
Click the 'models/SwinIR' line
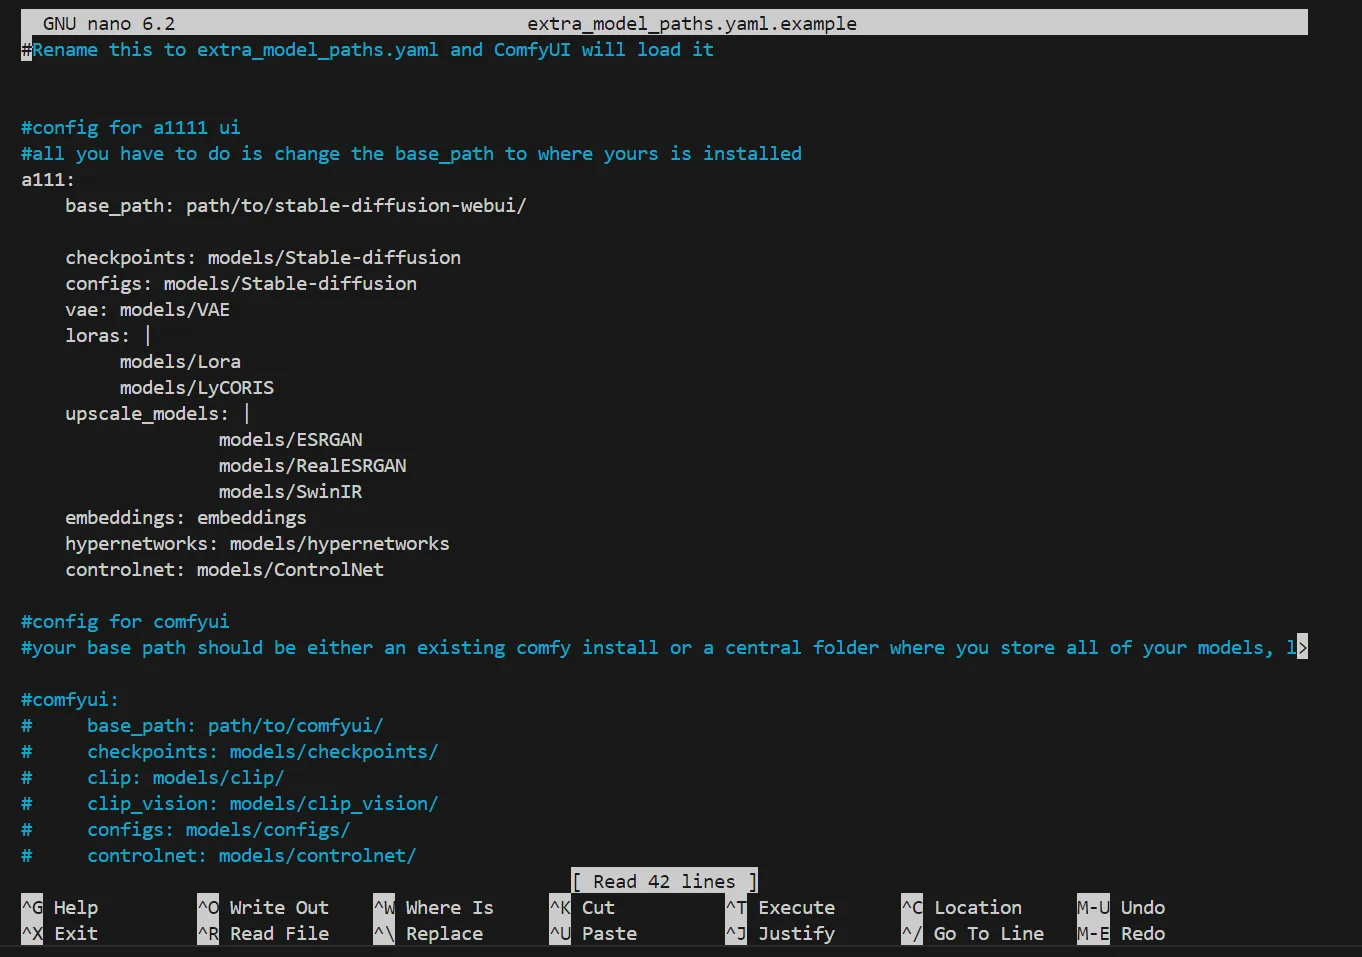click(291, 491)
